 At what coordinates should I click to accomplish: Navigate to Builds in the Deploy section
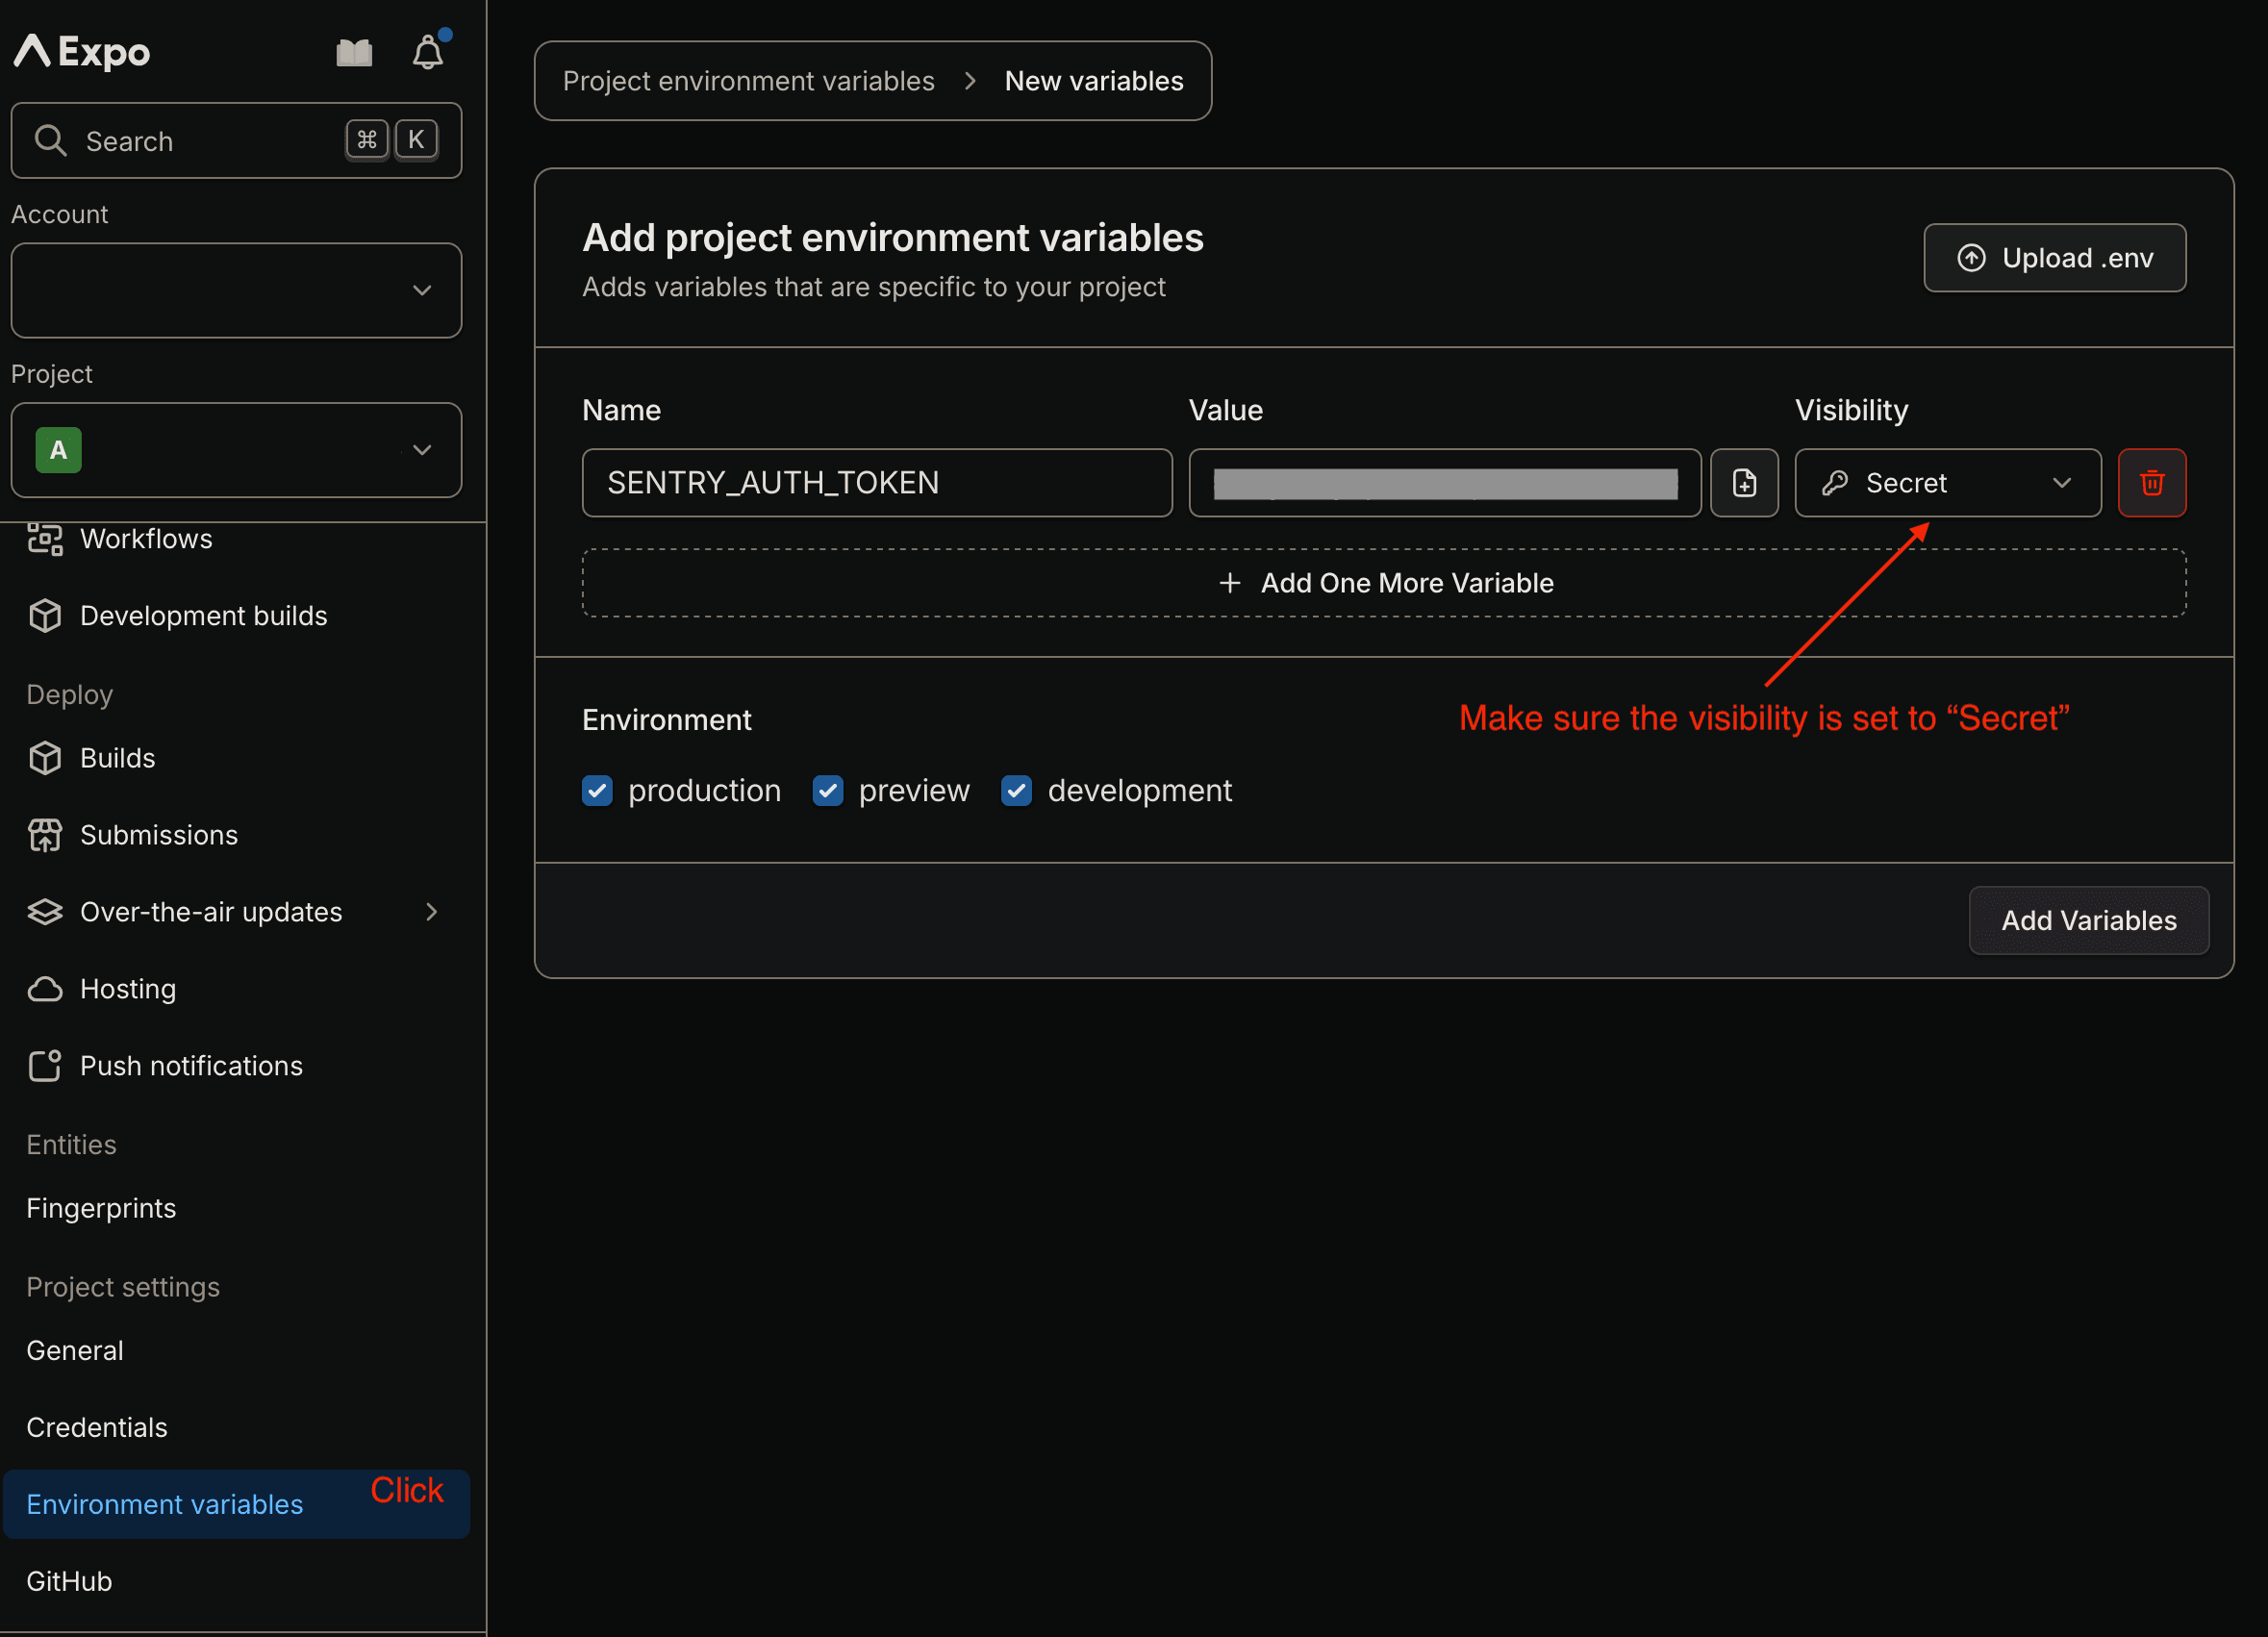click(117, 758)
